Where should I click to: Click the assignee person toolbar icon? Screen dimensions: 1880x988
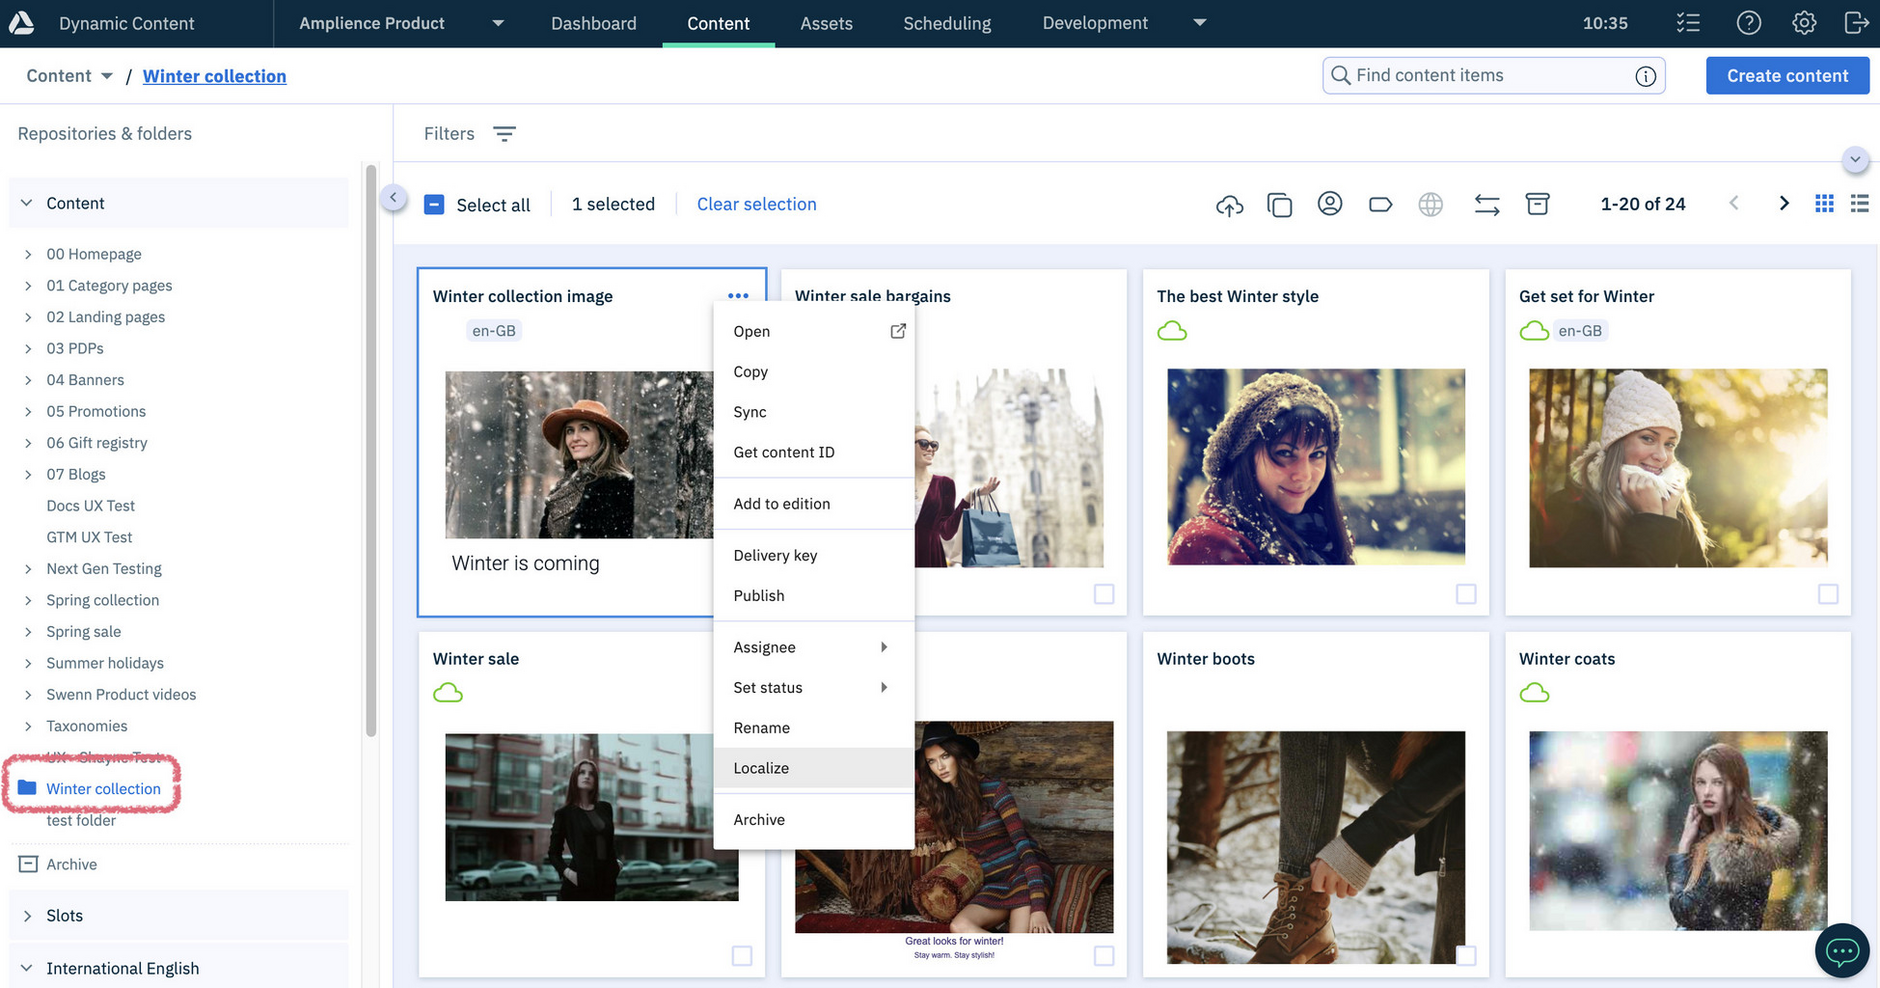click(1329, 204)
